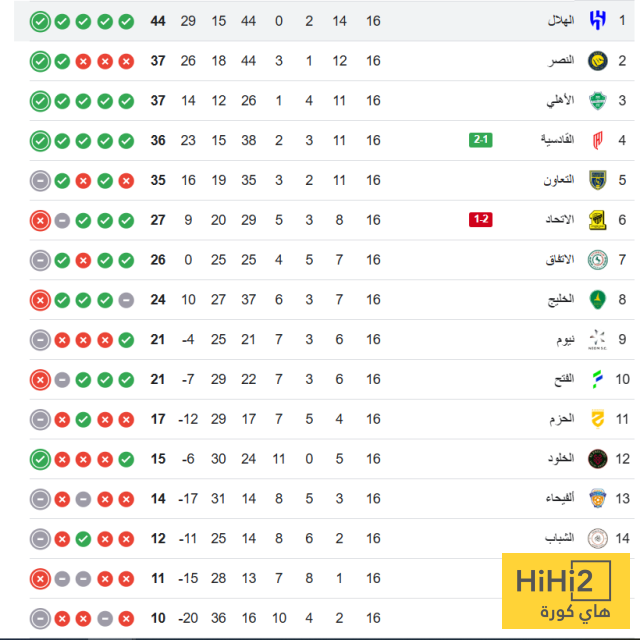The height and width of the screenshot is (640, 640).
Task: Click the Al-Nassr club crest icon
Action: point(597,61)
